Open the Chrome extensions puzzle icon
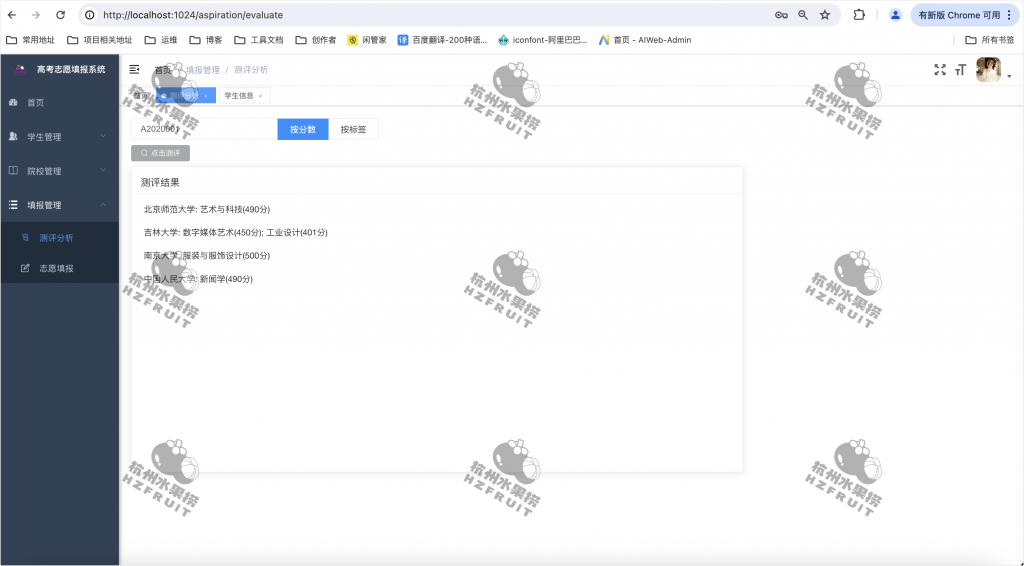The image size is (1024, 566). pos(859,15)
